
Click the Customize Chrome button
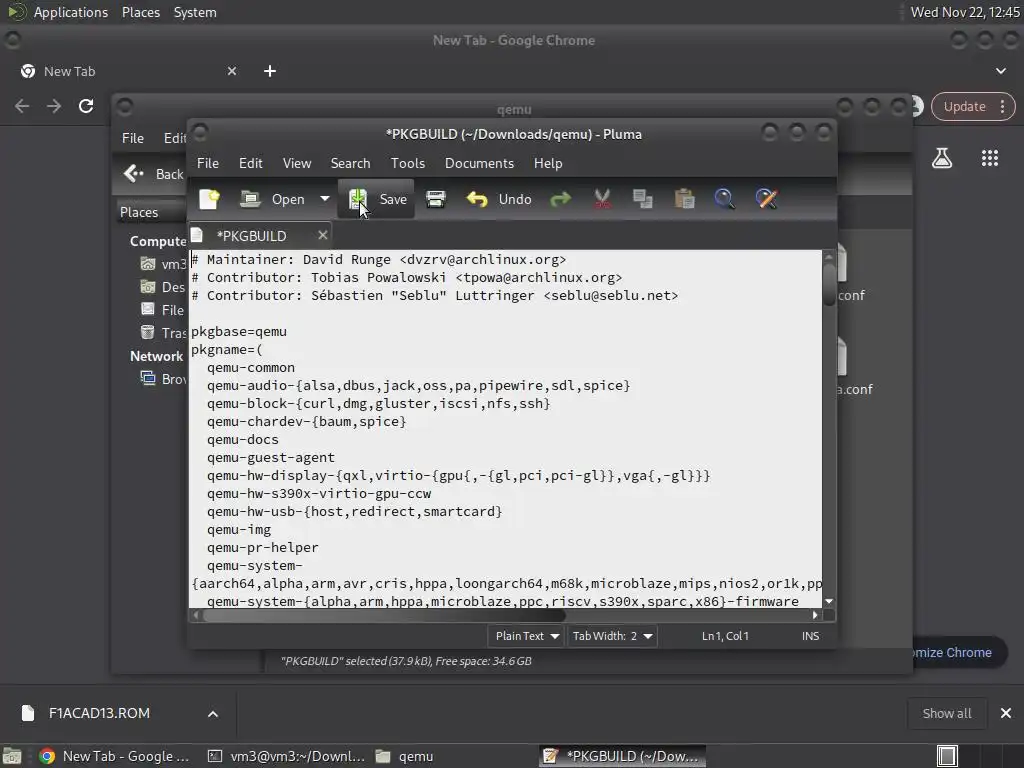point(959,652)
